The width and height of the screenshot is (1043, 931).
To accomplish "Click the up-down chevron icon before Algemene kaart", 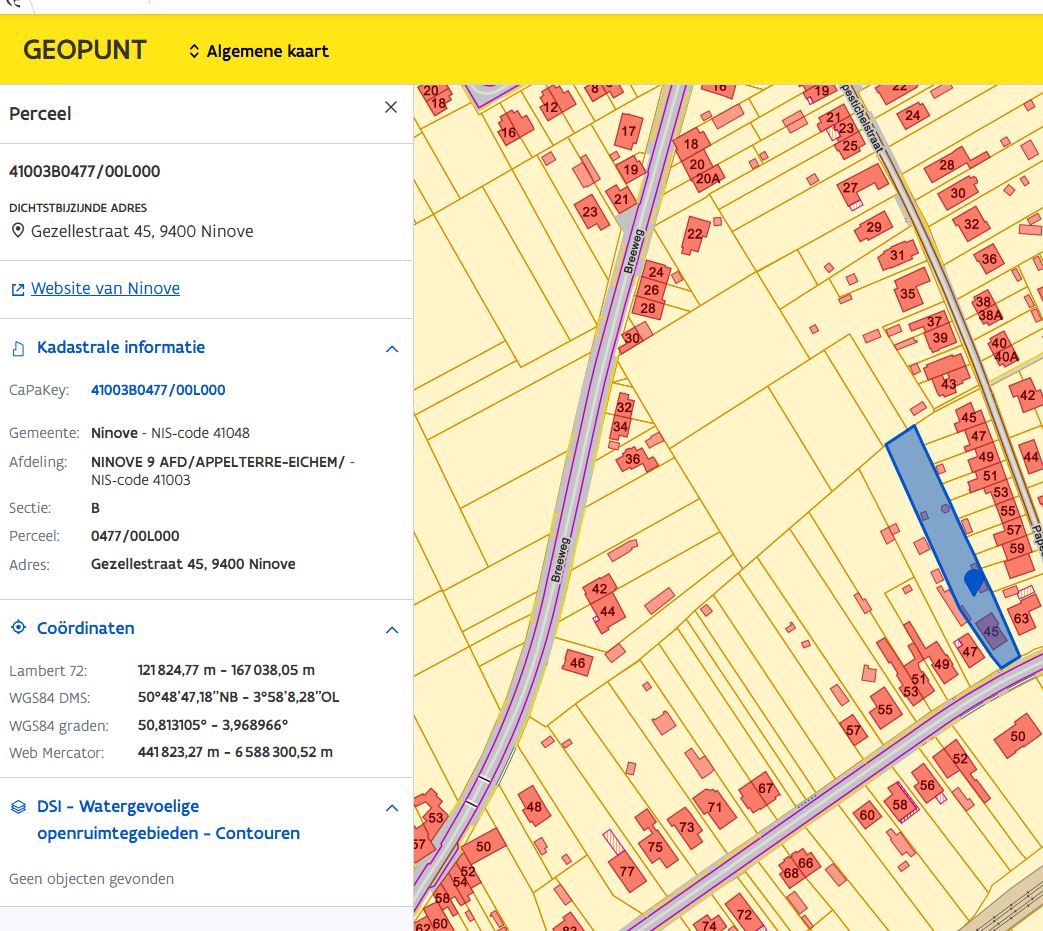I will click(194, 51).
